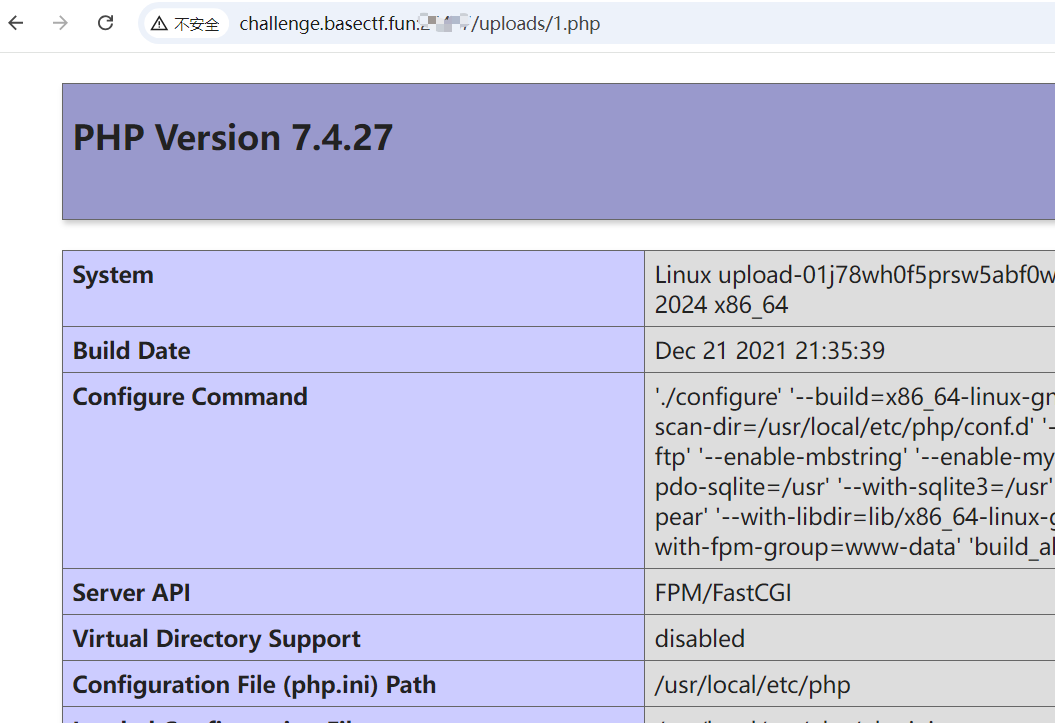Click the browser back arrow

(x=16, y=23)
